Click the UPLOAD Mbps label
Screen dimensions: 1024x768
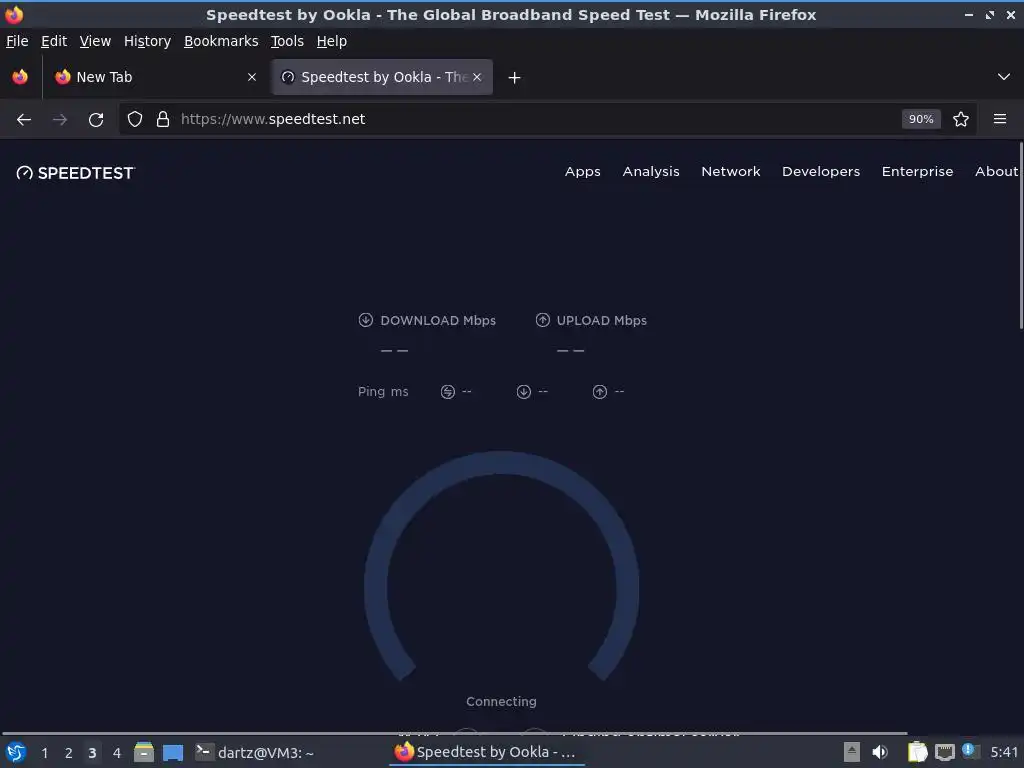(601, 321)
